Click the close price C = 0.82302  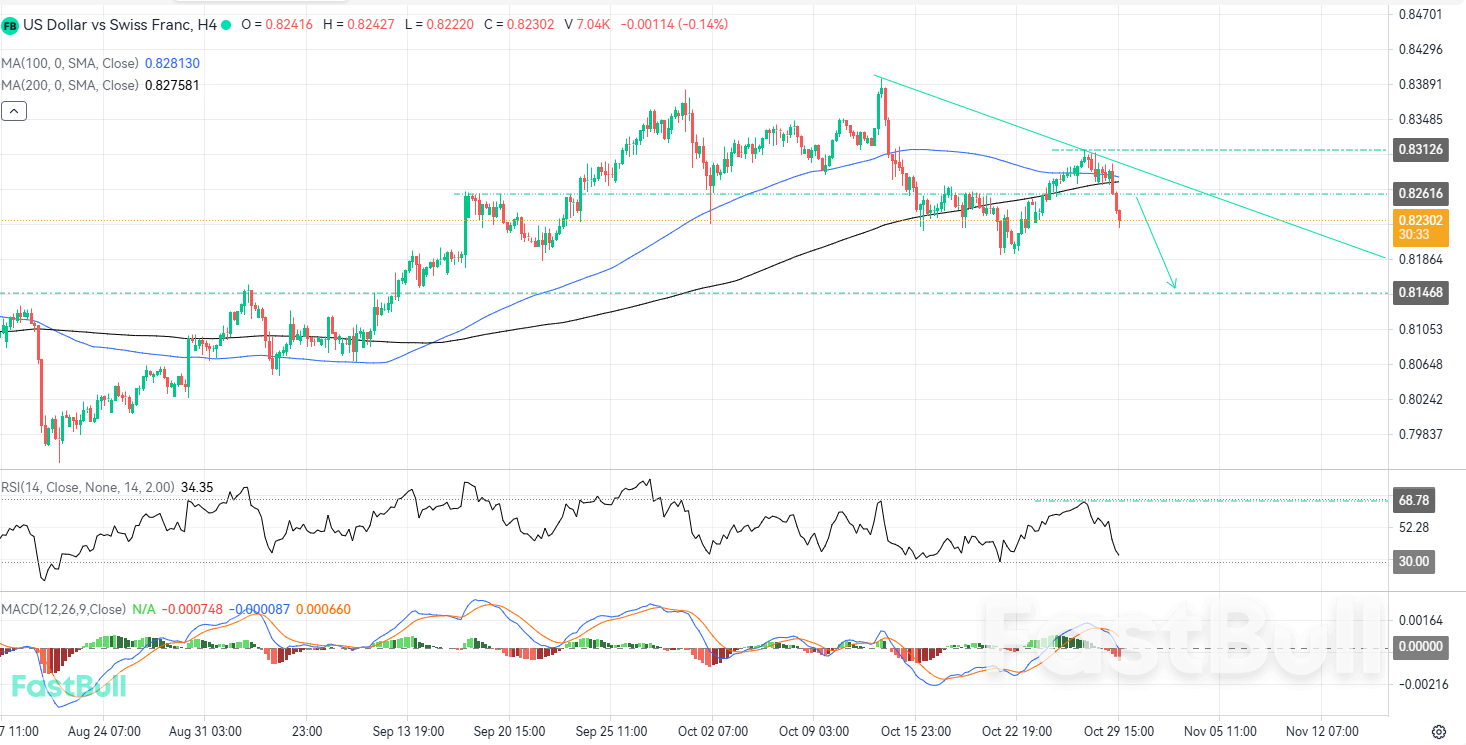point(518,24)
